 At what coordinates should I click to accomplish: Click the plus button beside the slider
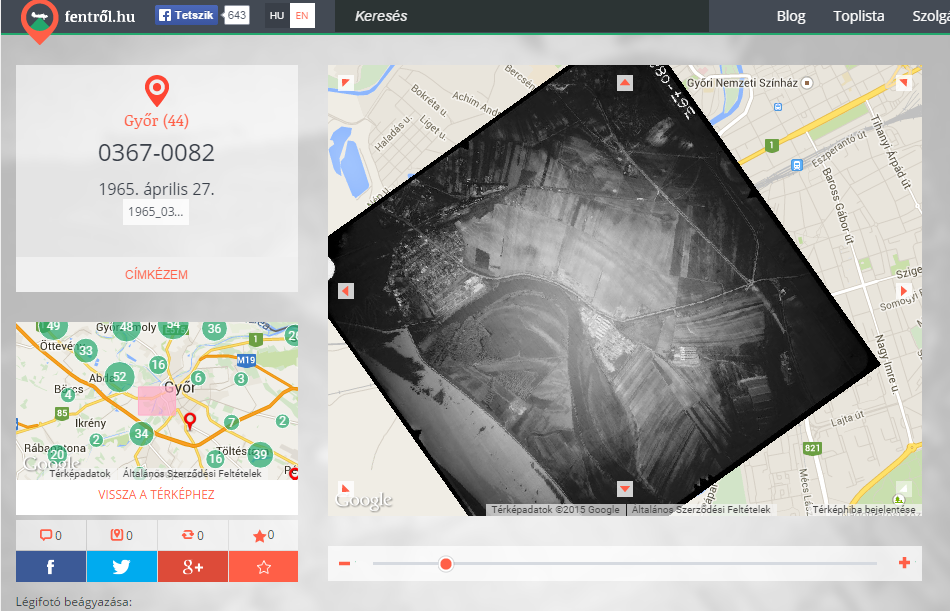(x=904, y=563)
